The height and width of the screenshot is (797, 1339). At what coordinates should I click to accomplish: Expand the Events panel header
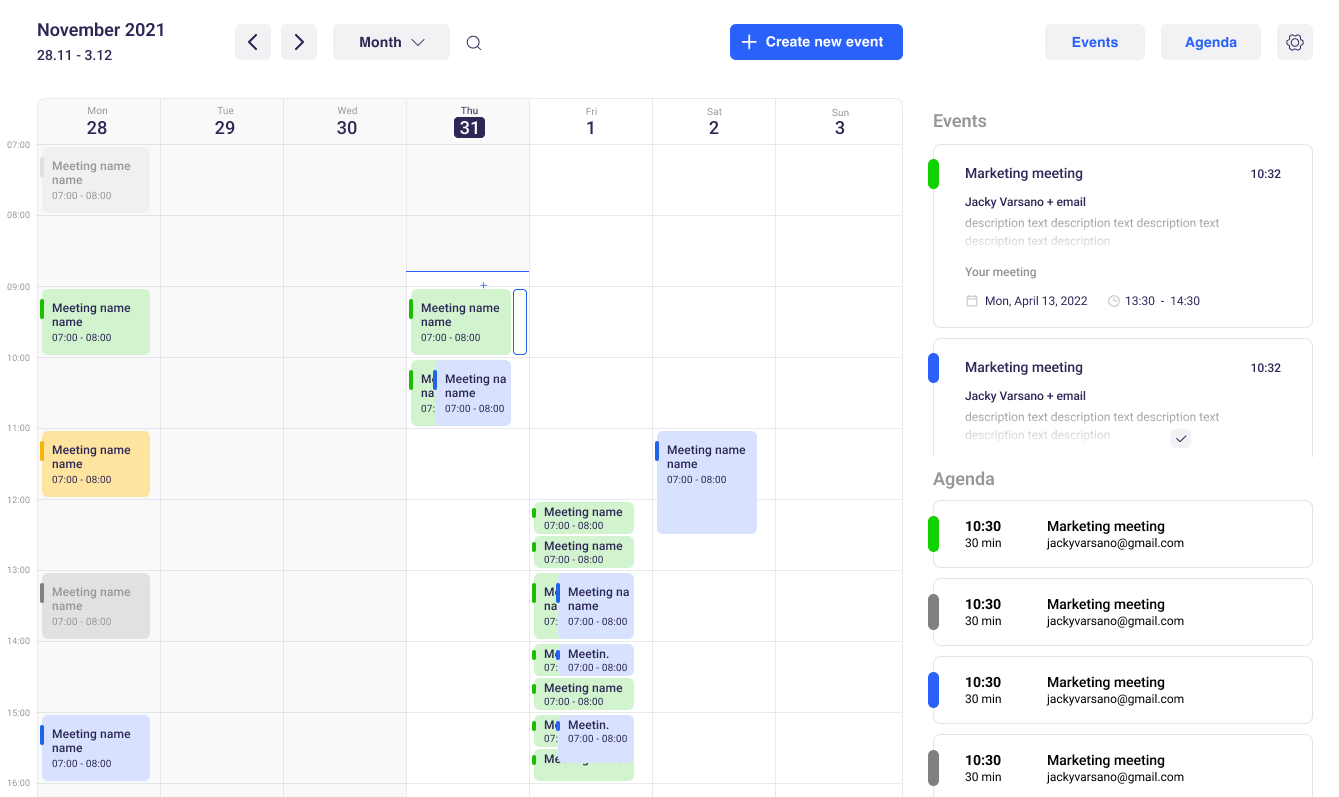(x=959, y=120)
